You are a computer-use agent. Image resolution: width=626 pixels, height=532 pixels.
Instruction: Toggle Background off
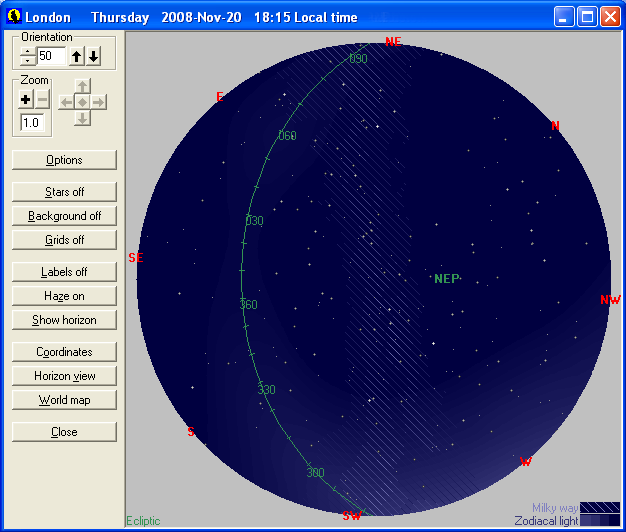(x=64, y=216)
